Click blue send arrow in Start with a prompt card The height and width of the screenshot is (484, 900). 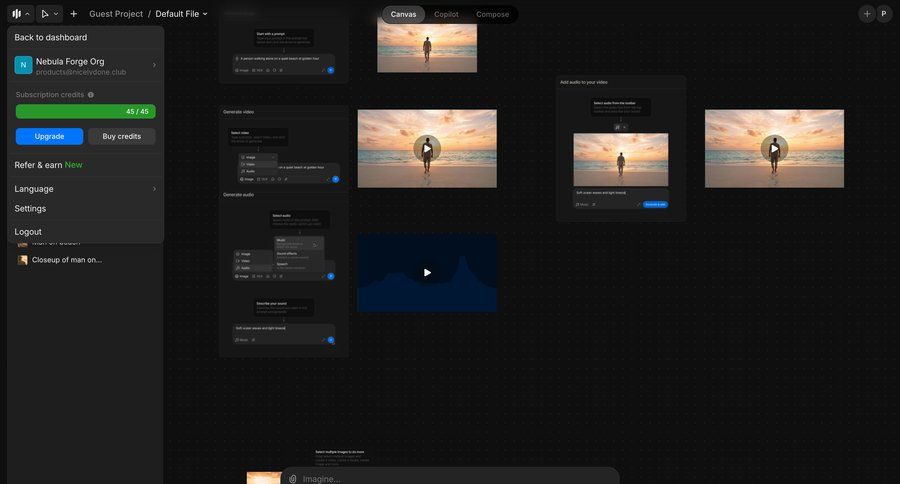click(331, 70)
